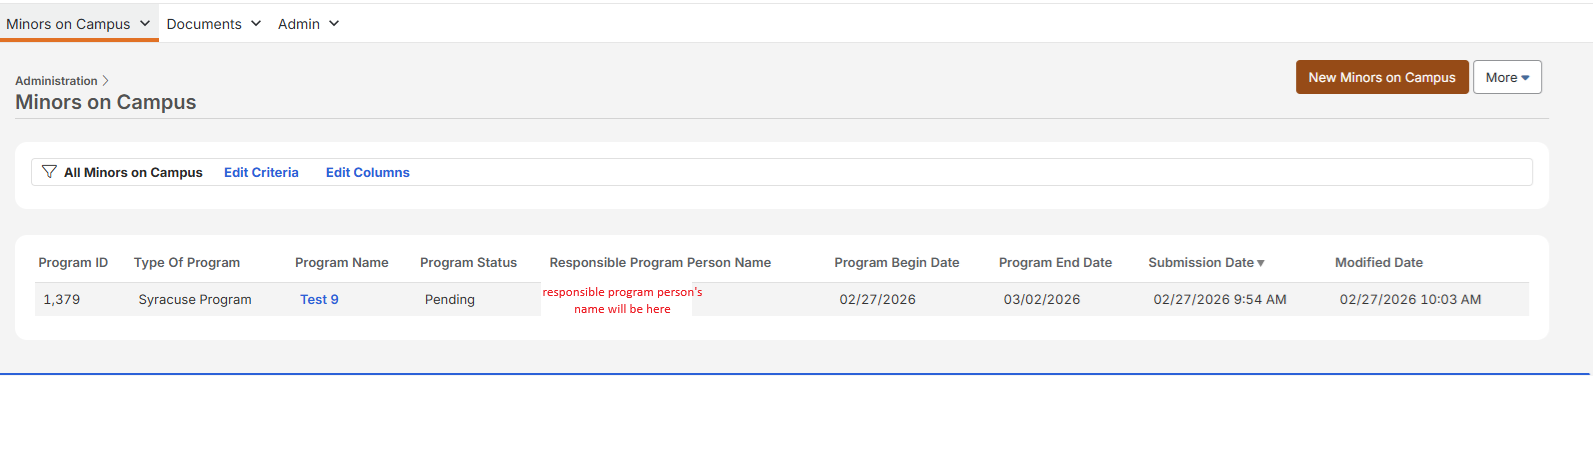
Task: Go to the Administration breadcrumb
Action: click(x=56, y=81)
